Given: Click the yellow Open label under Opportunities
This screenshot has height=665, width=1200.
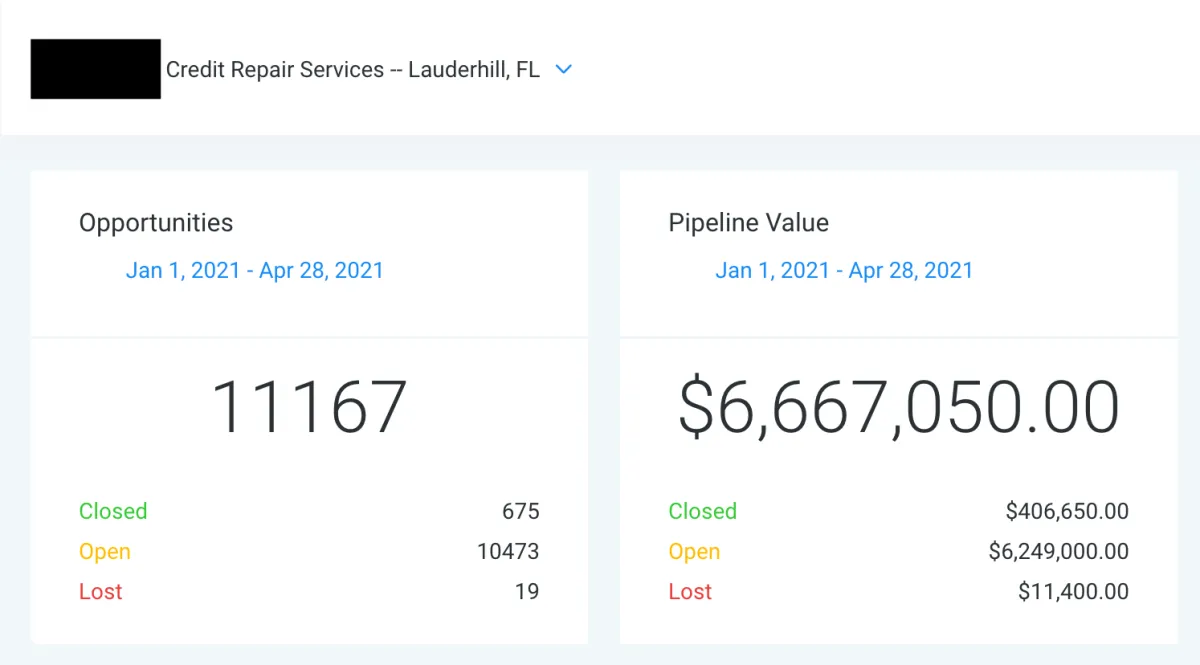Looking at the screenshot, I should coord(105,552).
